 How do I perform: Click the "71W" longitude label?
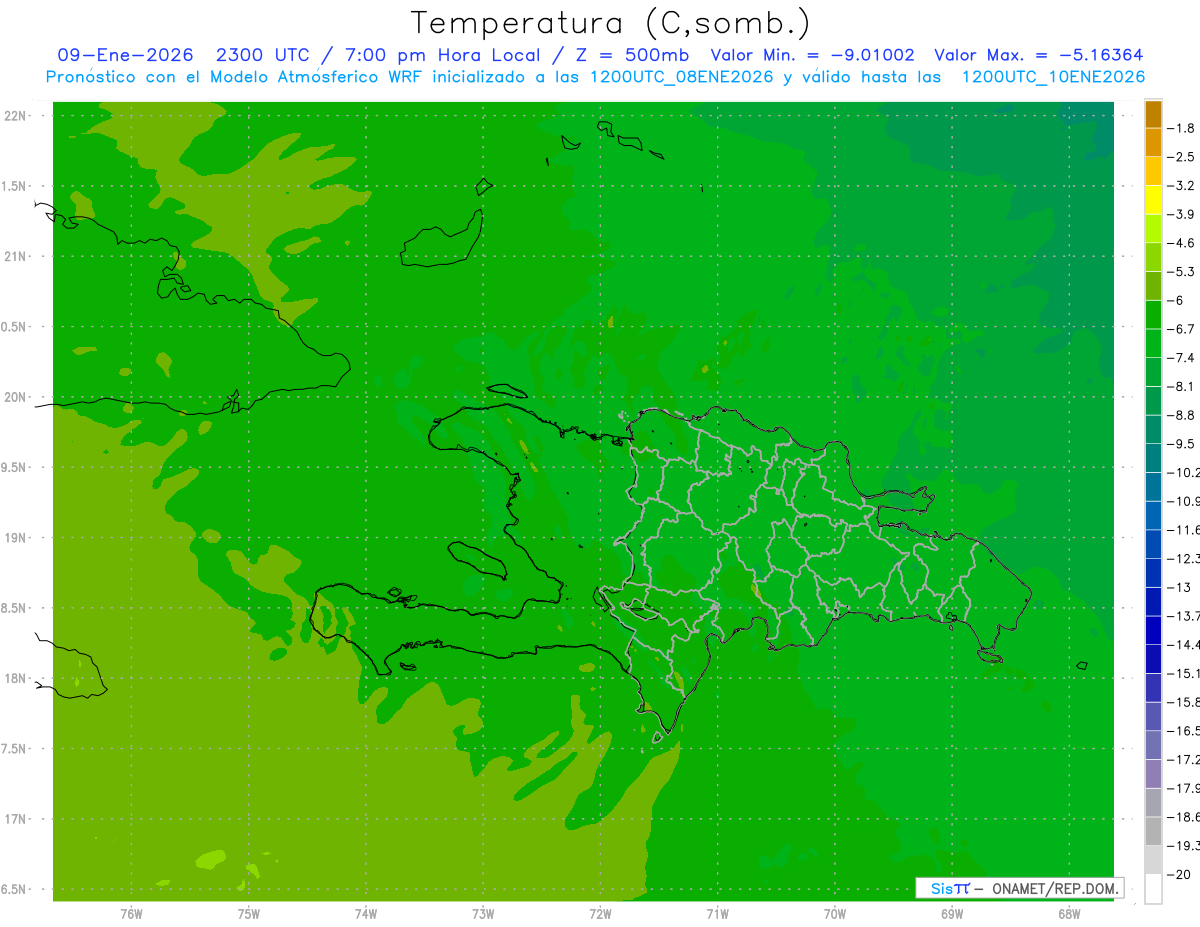point(717,914)
